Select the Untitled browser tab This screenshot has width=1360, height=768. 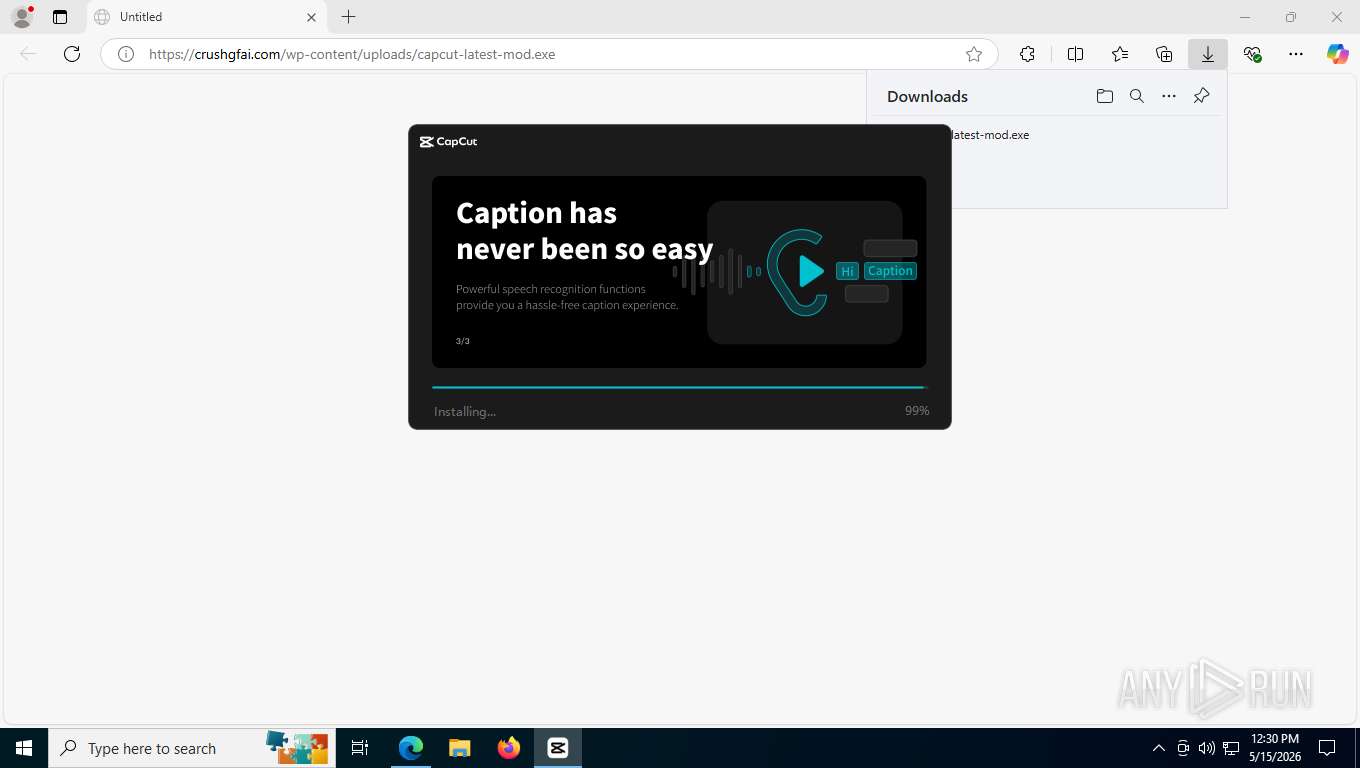[x=206, y=17]
